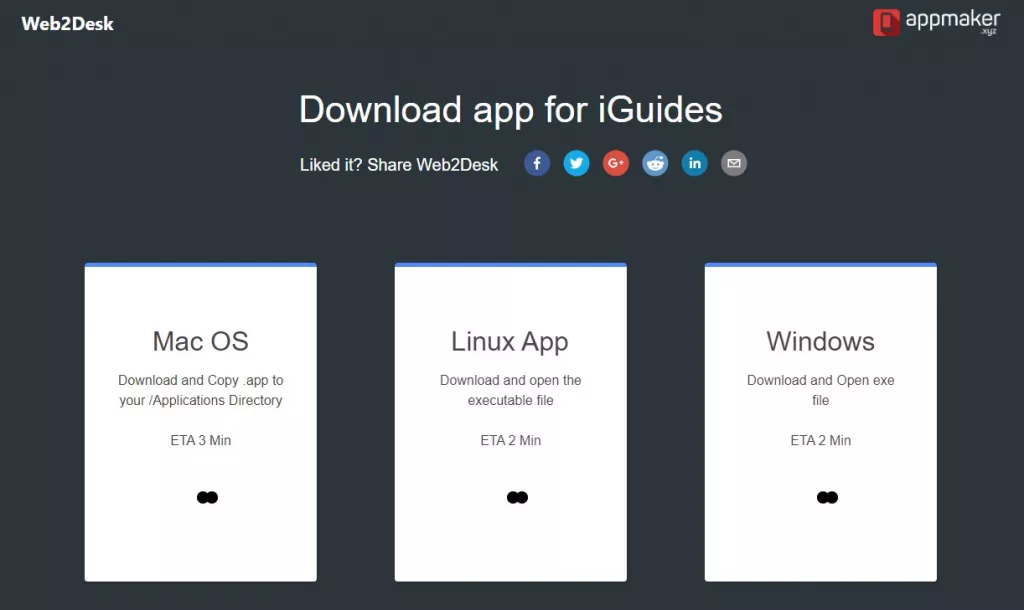Select the Linux App card heading
Screen dimensions: 1024x610
[x=510, y=342]
